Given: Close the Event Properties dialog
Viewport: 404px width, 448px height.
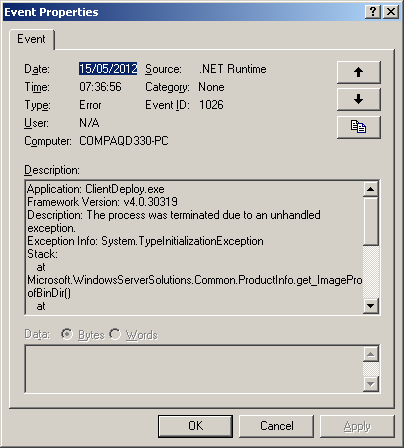Looking at the screenshot, I should [x=391, y=12].
